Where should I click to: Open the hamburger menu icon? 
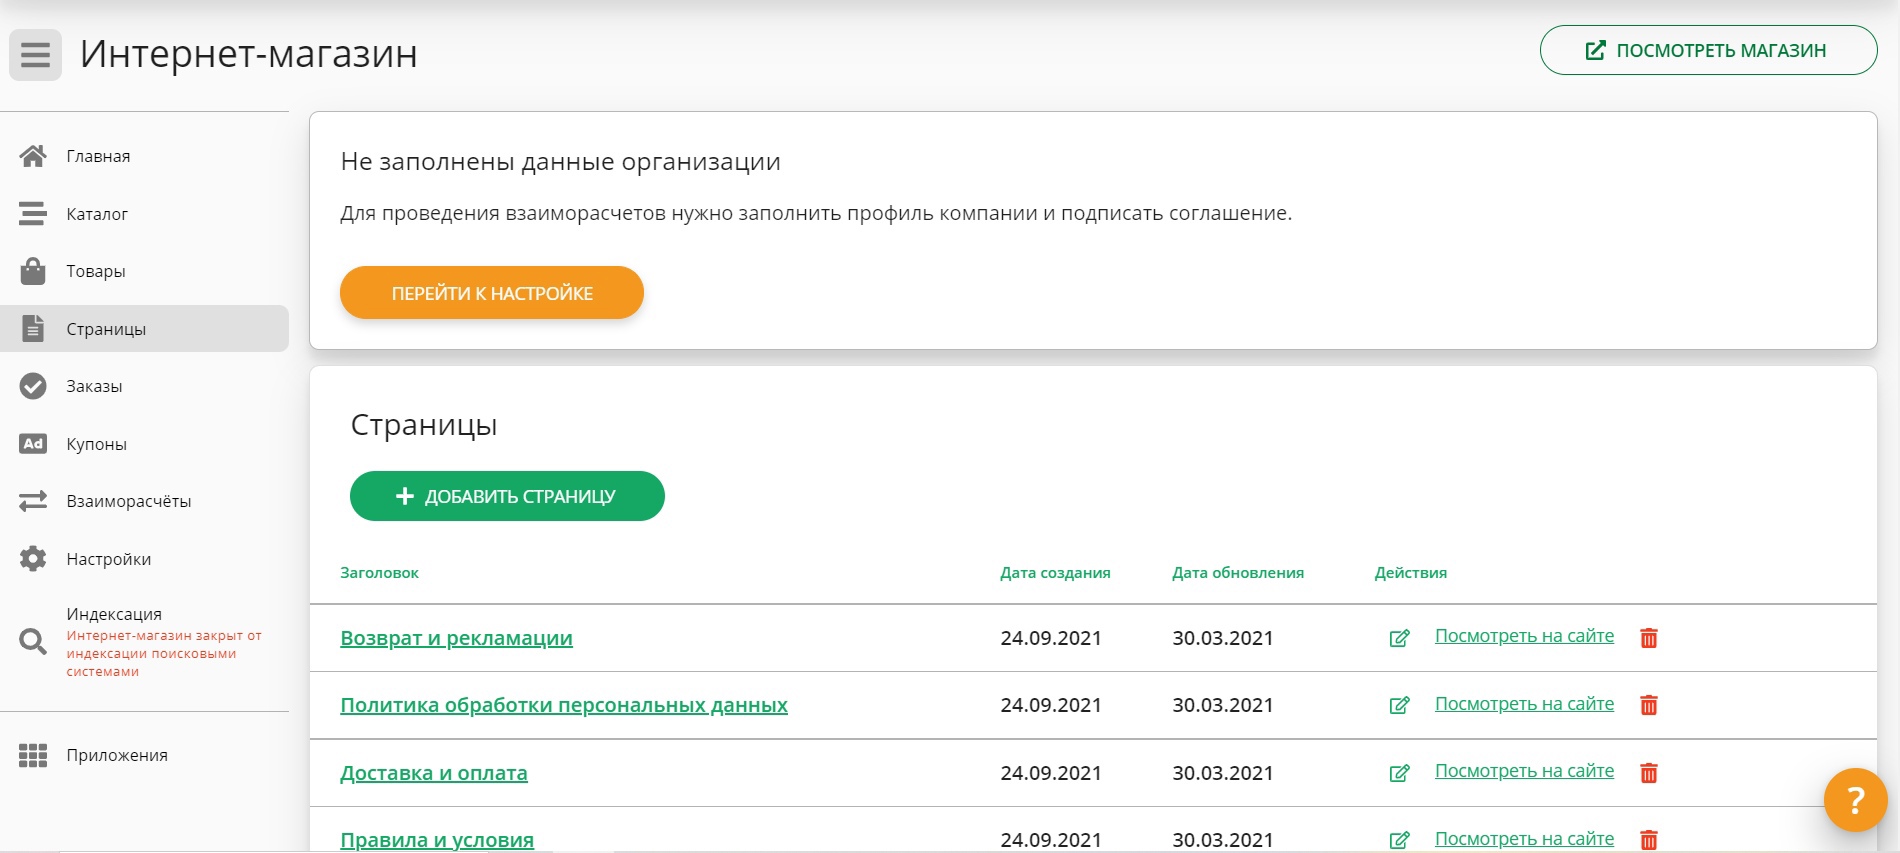coord(35,55)
